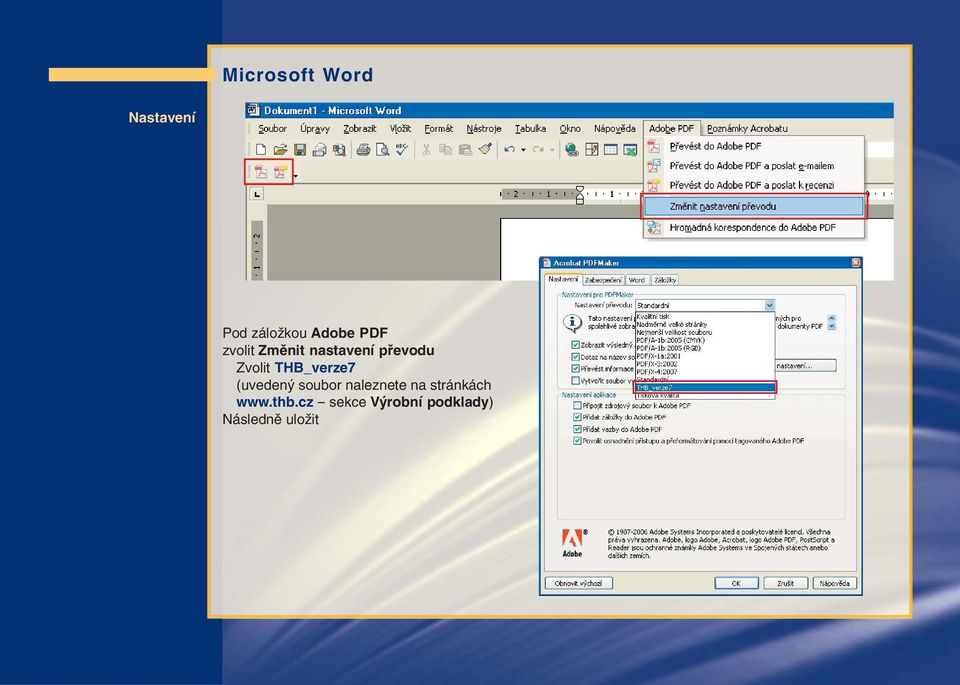Toggle the 'Převést informace' checkbox

tap(576, 369)
